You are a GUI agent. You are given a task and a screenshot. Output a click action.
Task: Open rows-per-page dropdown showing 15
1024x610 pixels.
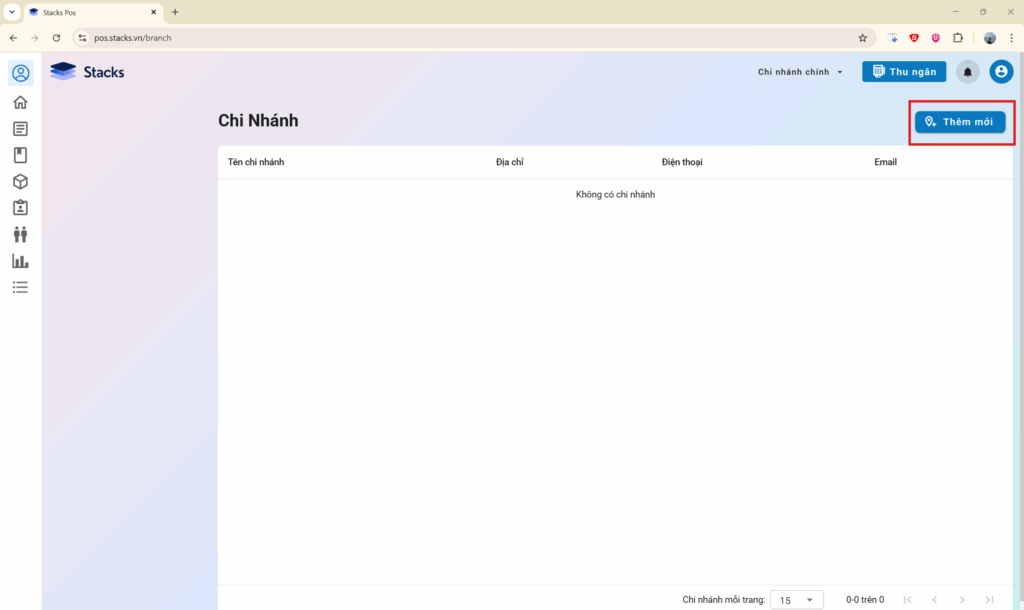pyautogui.click(x=796, y=600)
